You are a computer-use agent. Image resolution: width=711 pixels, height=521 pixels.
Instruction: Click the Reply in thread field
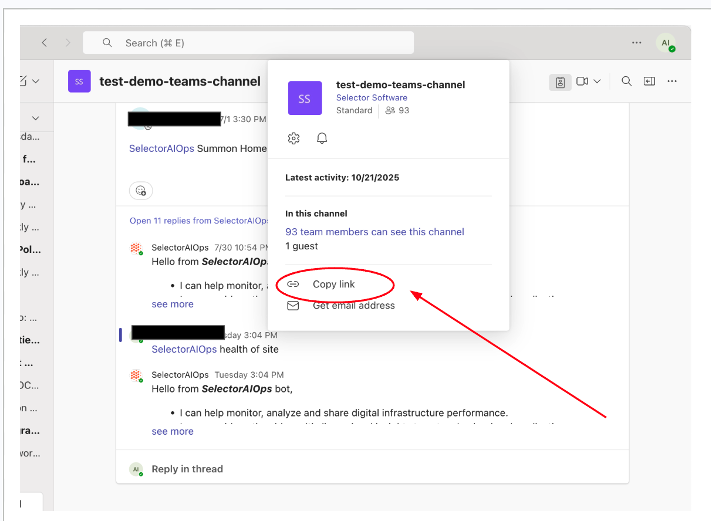click(x=187, y=469)
